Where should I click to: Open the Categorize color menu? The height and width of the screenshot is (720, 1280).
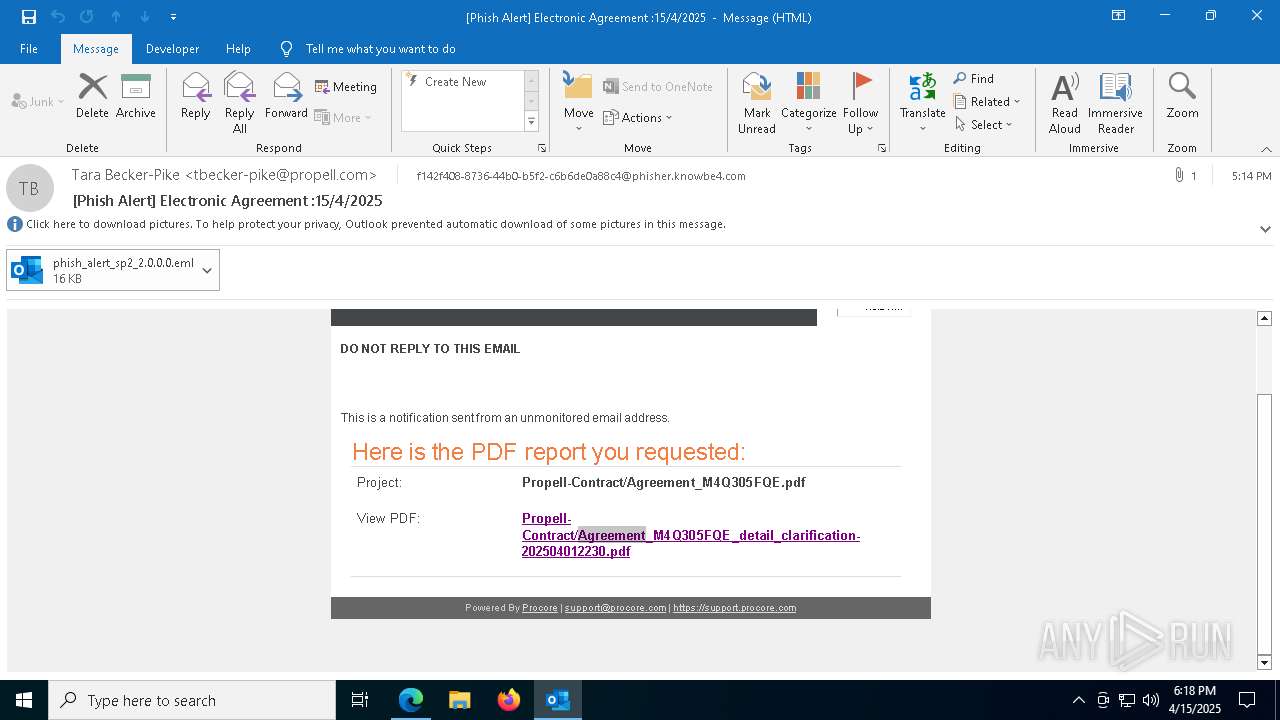tap(808, 103)
